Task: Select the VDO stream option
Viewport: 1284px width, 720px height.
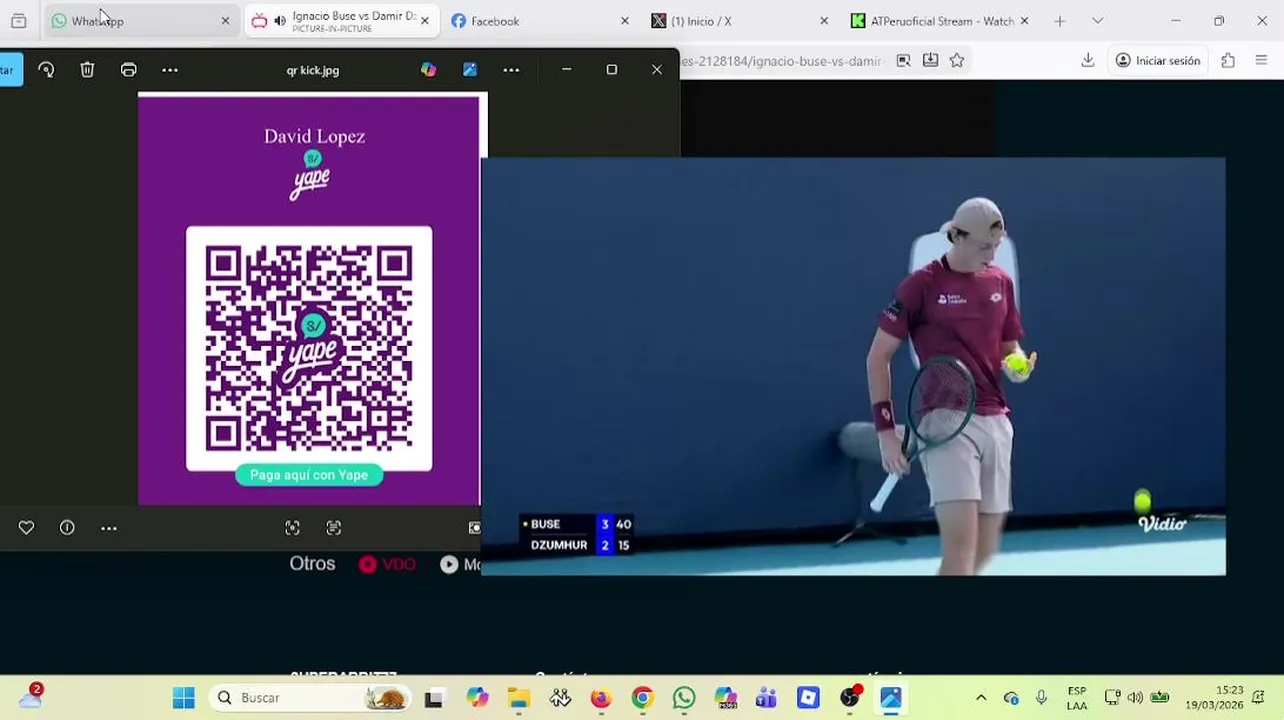Action: [x=387, y=564]
